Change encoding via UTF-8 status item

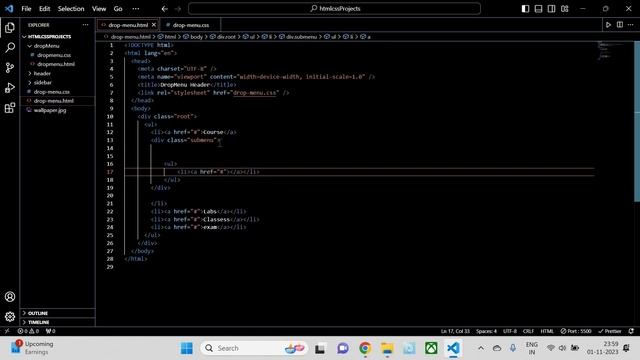pos(510,331)
